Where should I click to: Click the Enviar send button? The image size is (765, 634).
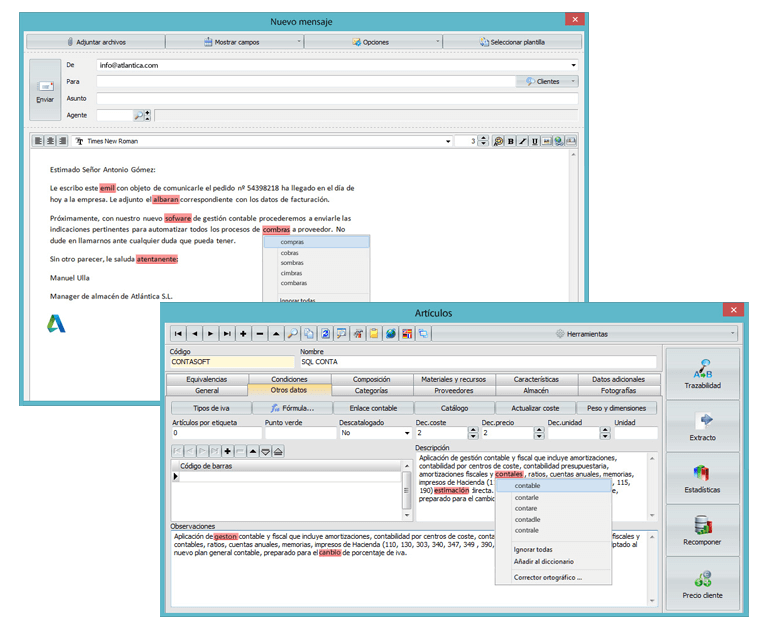[x=45, y=90]
